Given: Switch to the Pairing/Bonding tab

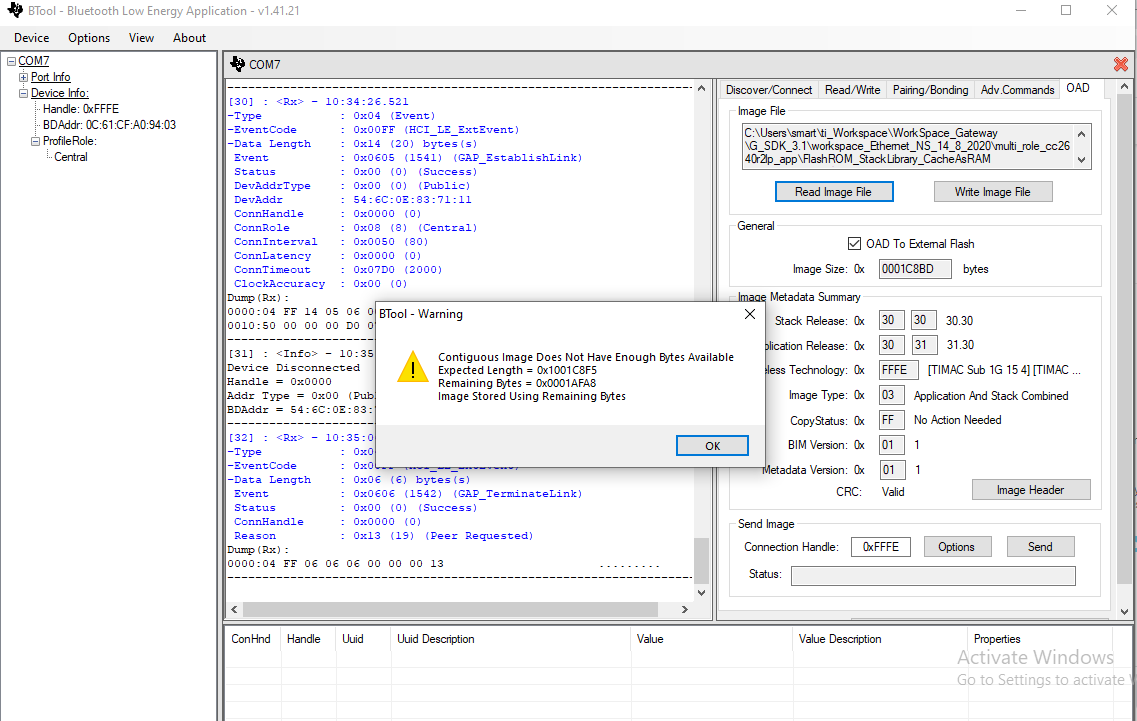Looking at the screenshot, I should [x=930, y=90].
